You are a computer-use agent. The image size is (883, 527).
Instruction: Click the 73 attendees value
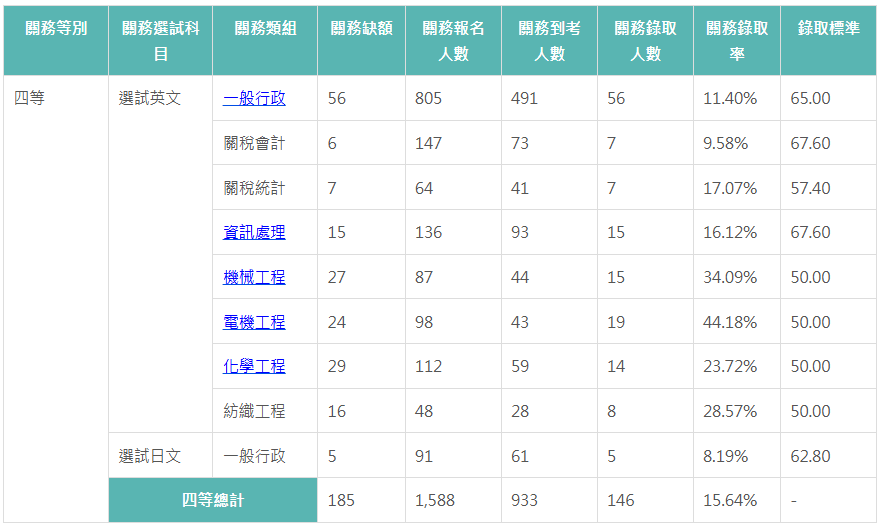pyautogui.click(x=520, y=143)
